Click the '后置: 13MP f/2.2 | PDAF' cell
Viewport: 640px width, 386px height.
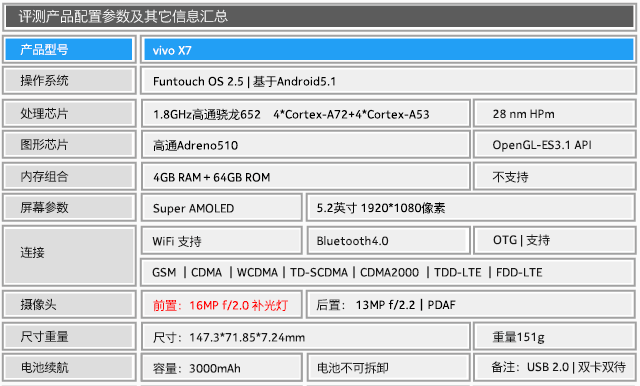[471, 304]
